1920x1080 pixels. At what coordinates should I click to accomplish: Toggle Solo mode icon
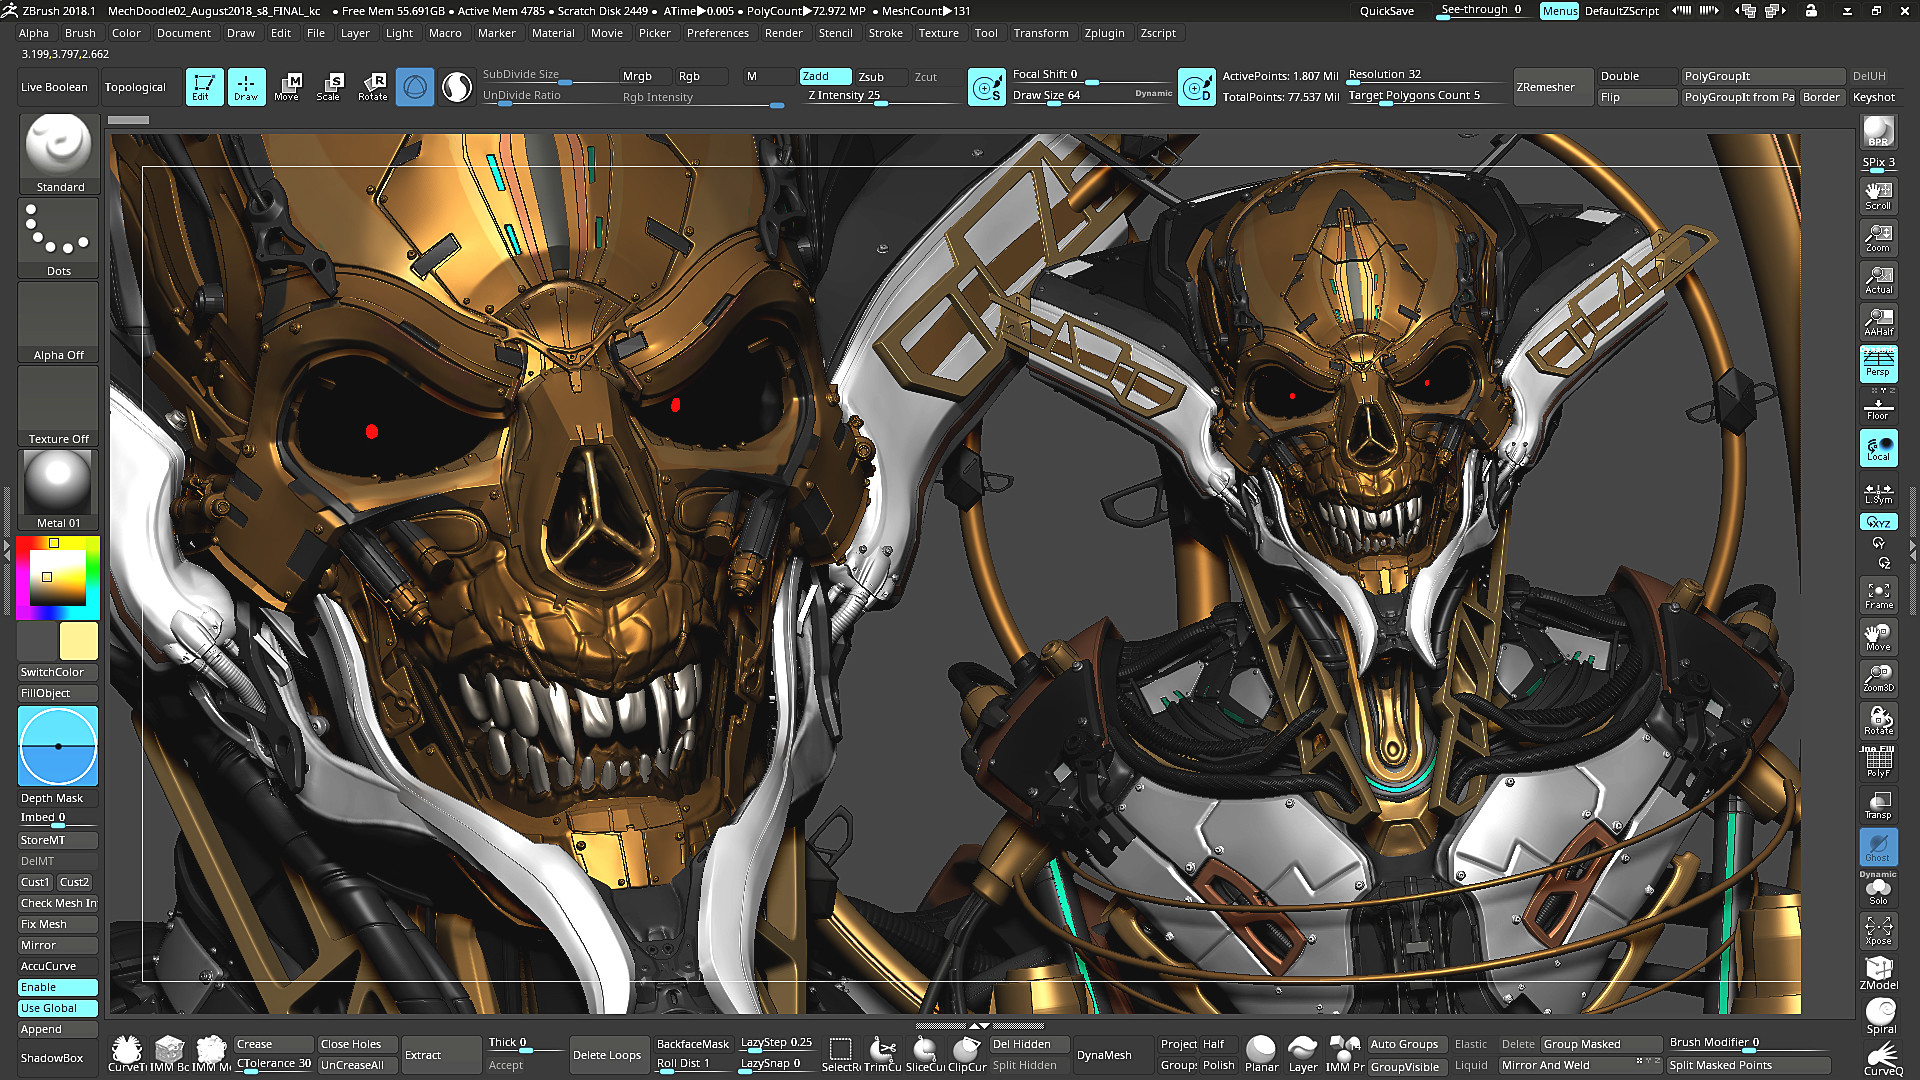[x=1878, y=891]
